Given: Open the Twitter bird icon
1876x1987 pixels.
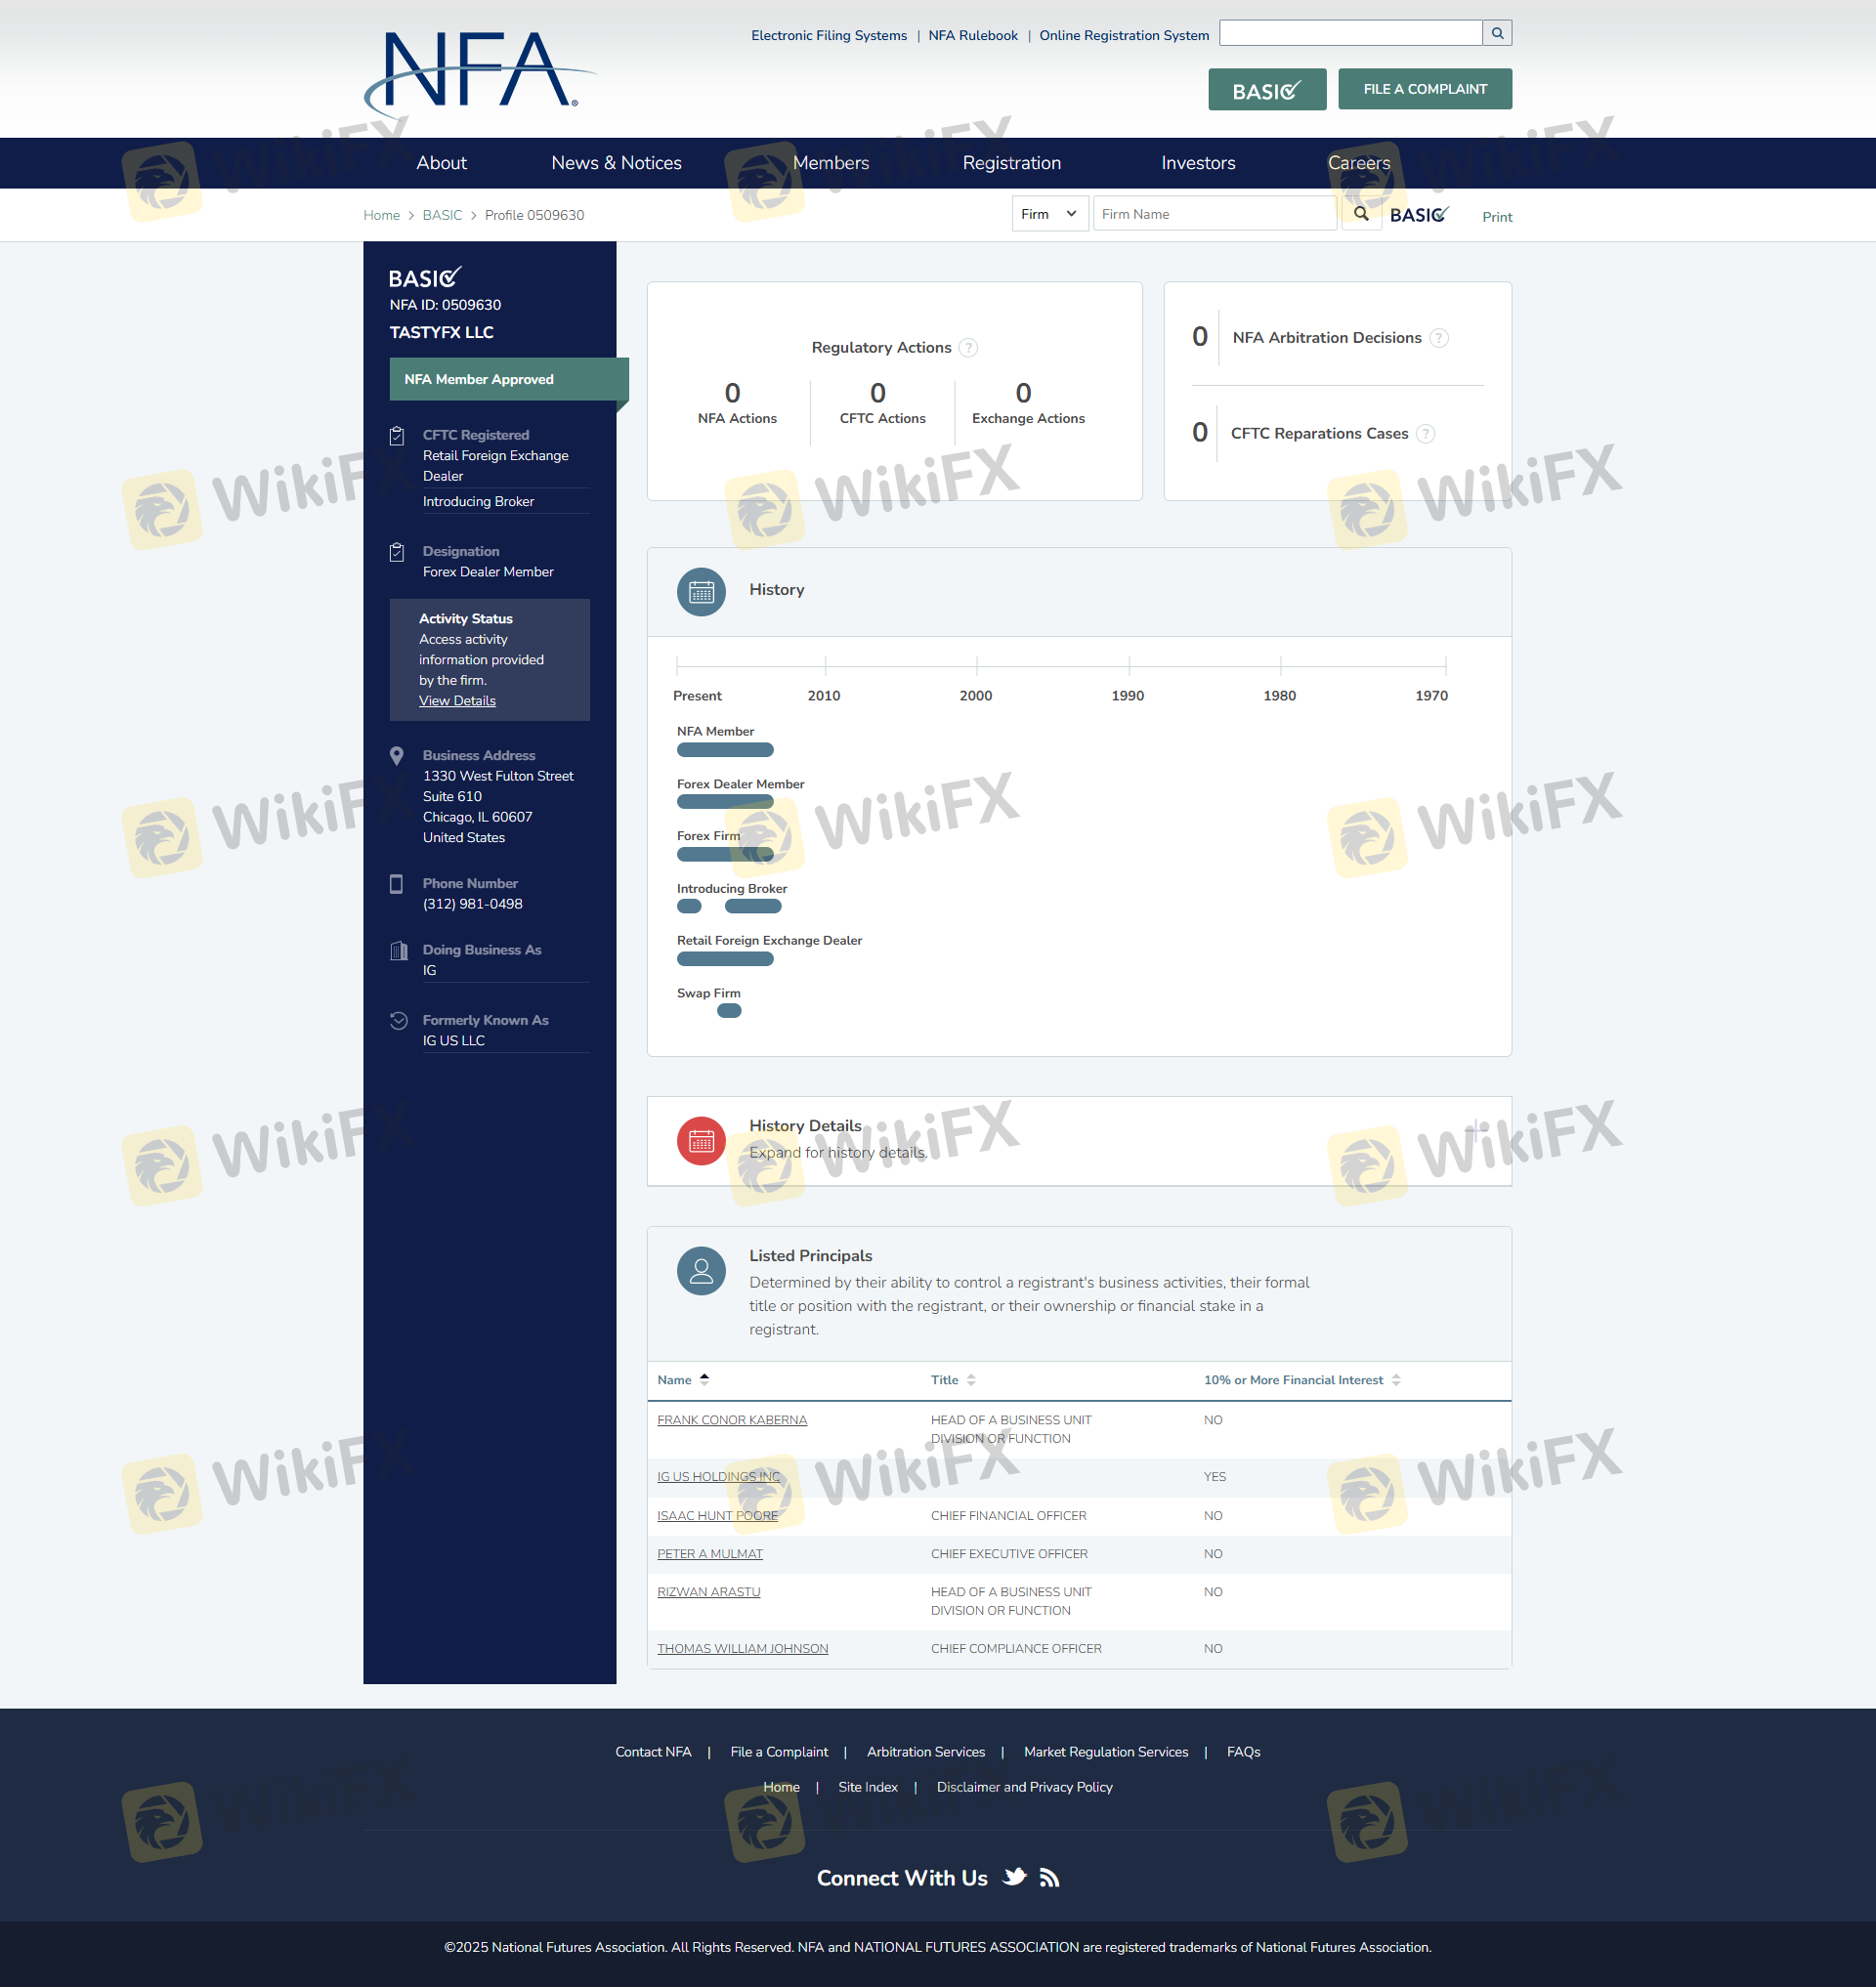Looking at the screenshot, I should (1014, 1877).
